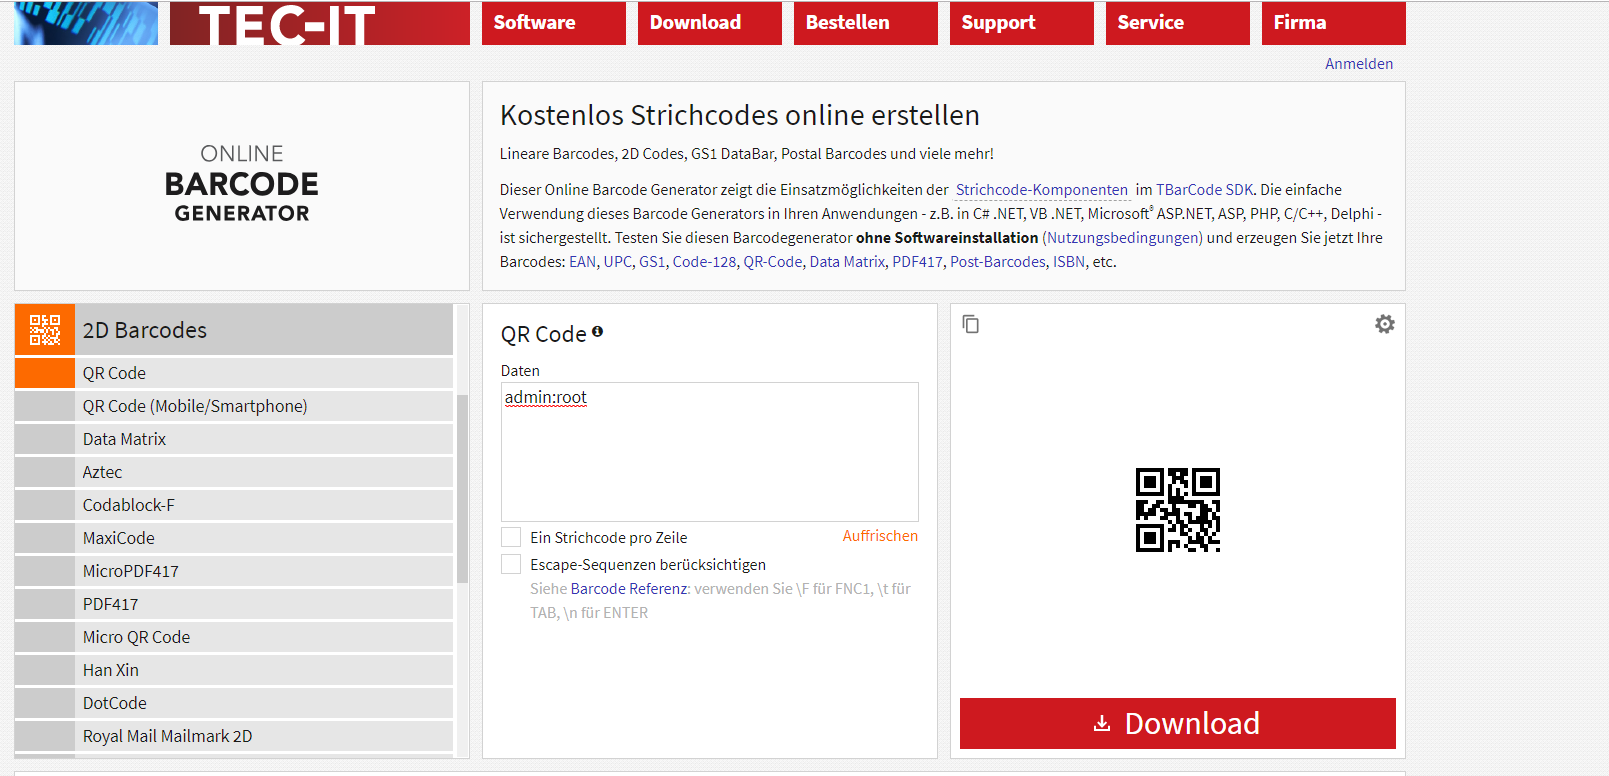Click the 2D Barcodes QR icon
The image size is (1609, 776).
45,330
